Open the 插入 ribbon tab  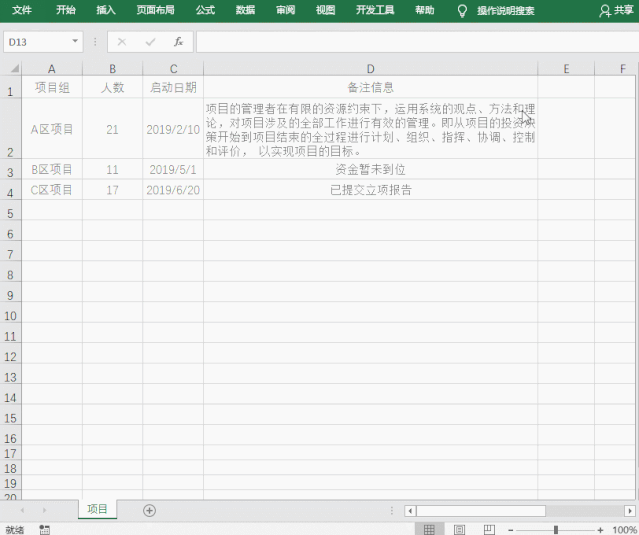(106, 10)
